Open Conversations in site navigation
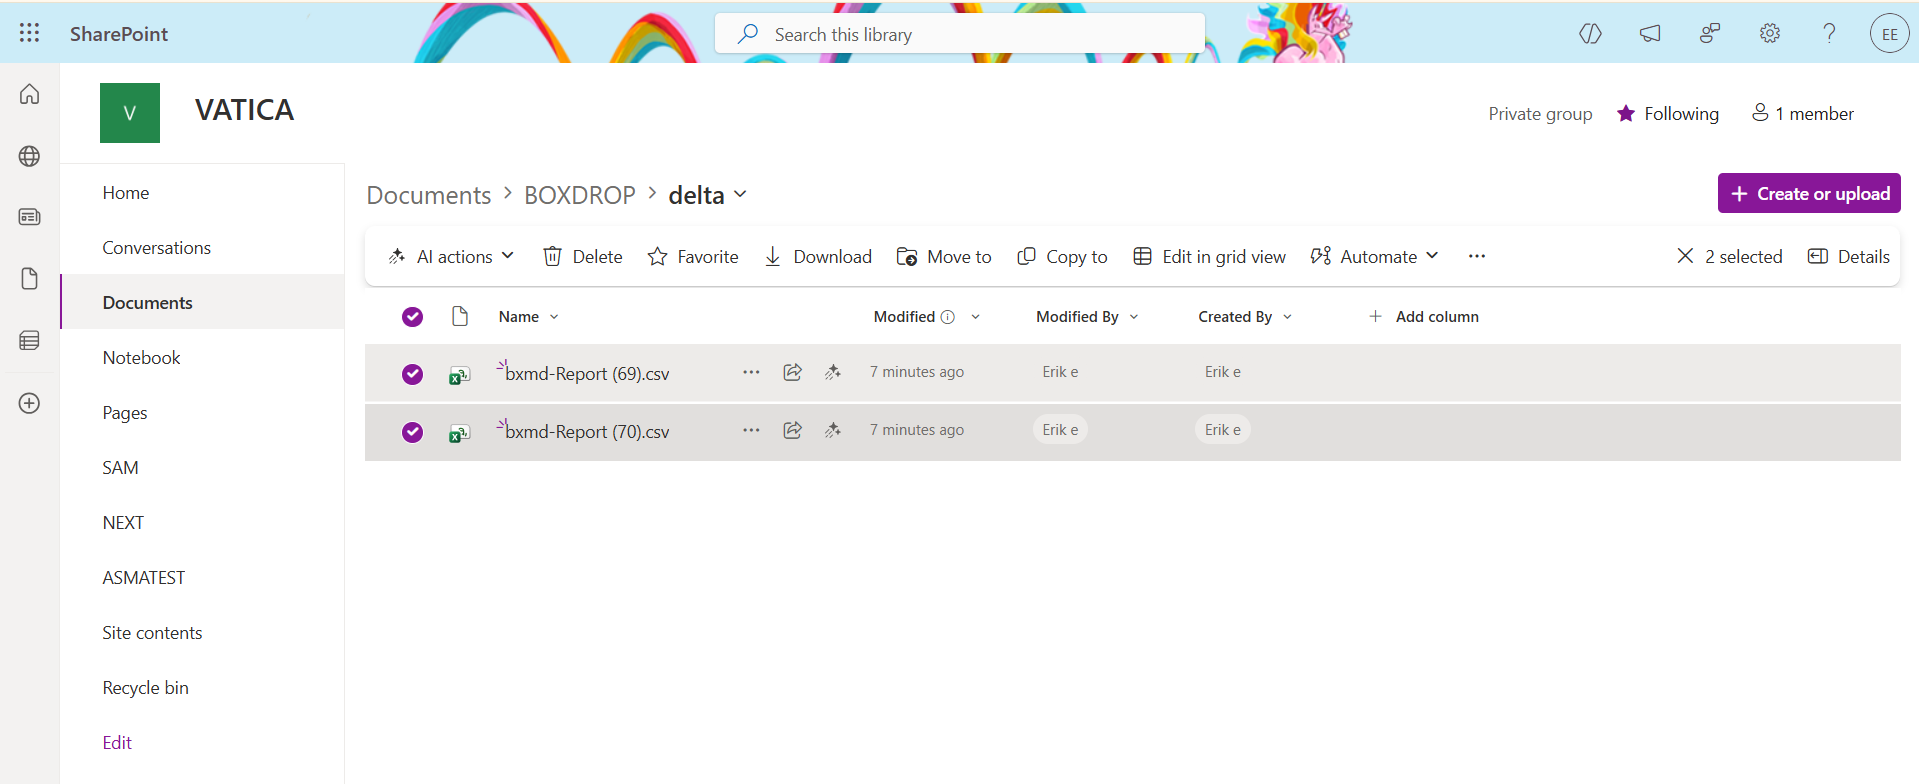1919x784 pixels. pos(157,248)
